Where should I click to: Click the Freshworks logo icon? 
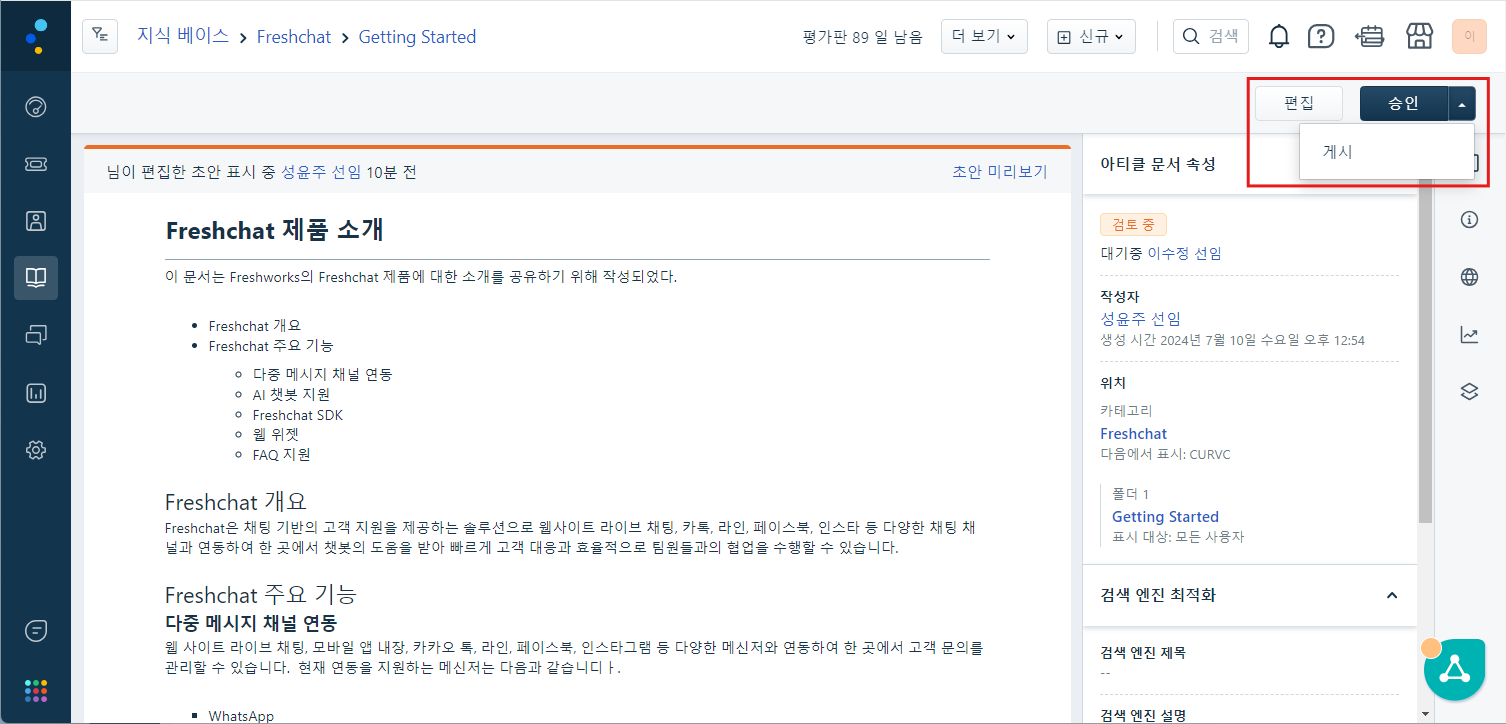pos(36,36)
